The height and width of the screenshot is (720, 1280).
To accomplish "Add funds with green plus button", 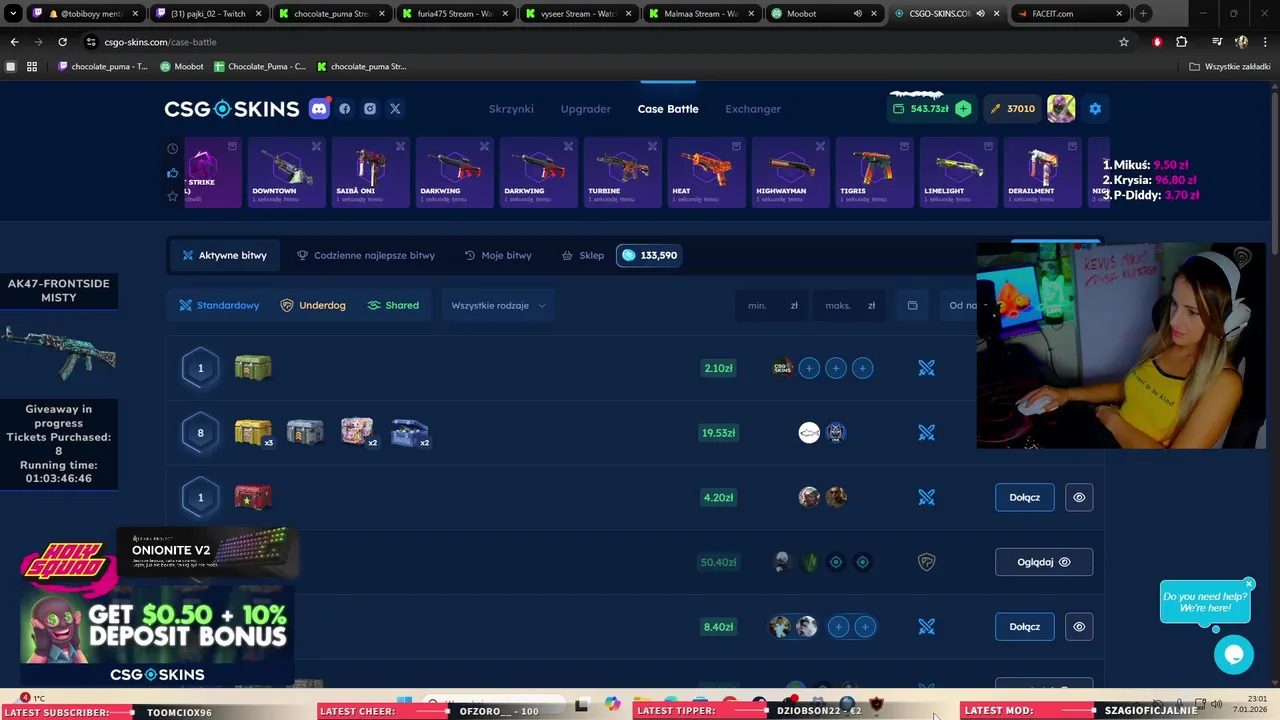I will [963, 109].
